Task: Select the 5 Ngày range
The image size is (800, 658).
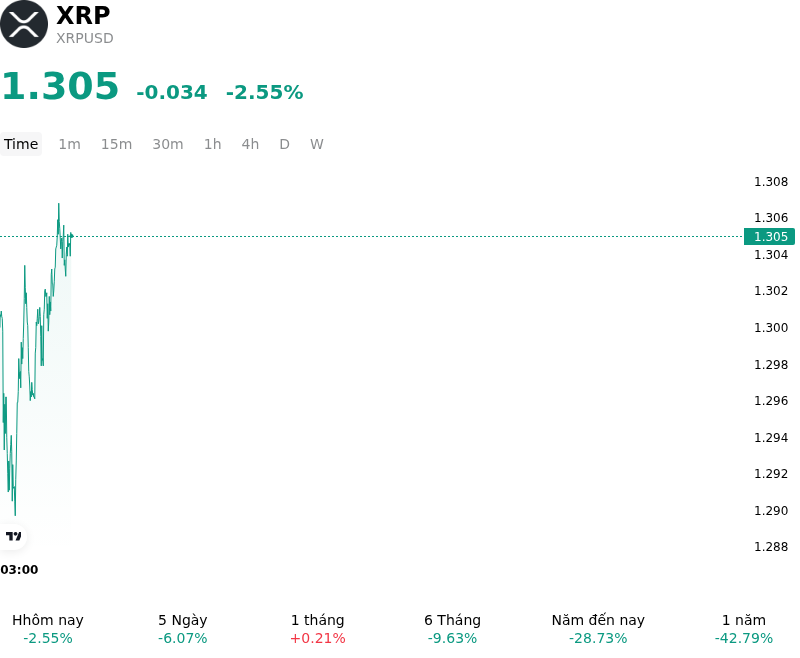Action: (183, 629)
